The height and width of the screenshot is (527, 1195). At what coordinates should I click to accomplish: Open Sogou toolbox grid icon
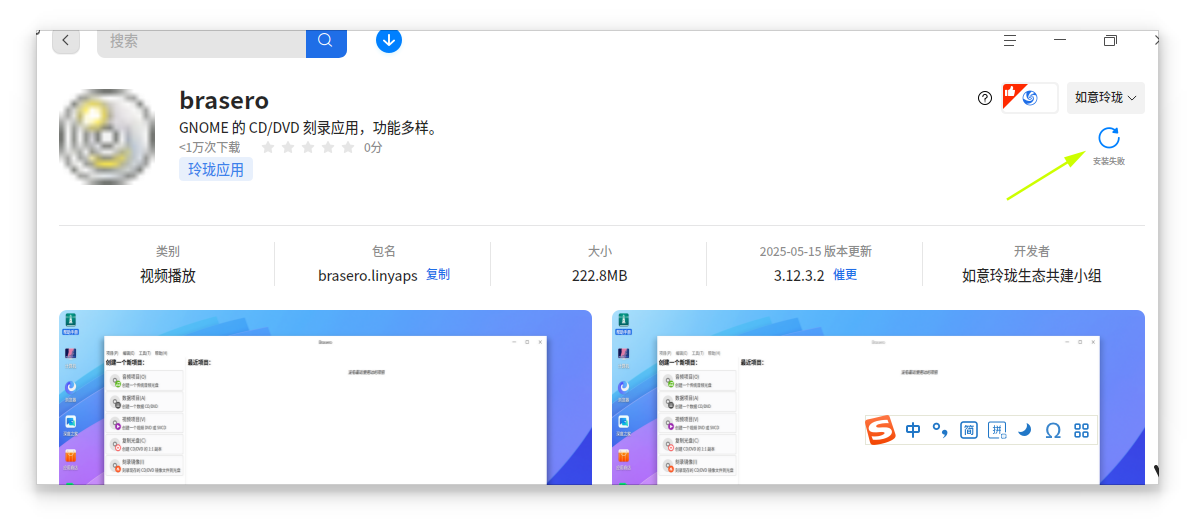point(1081,431)
